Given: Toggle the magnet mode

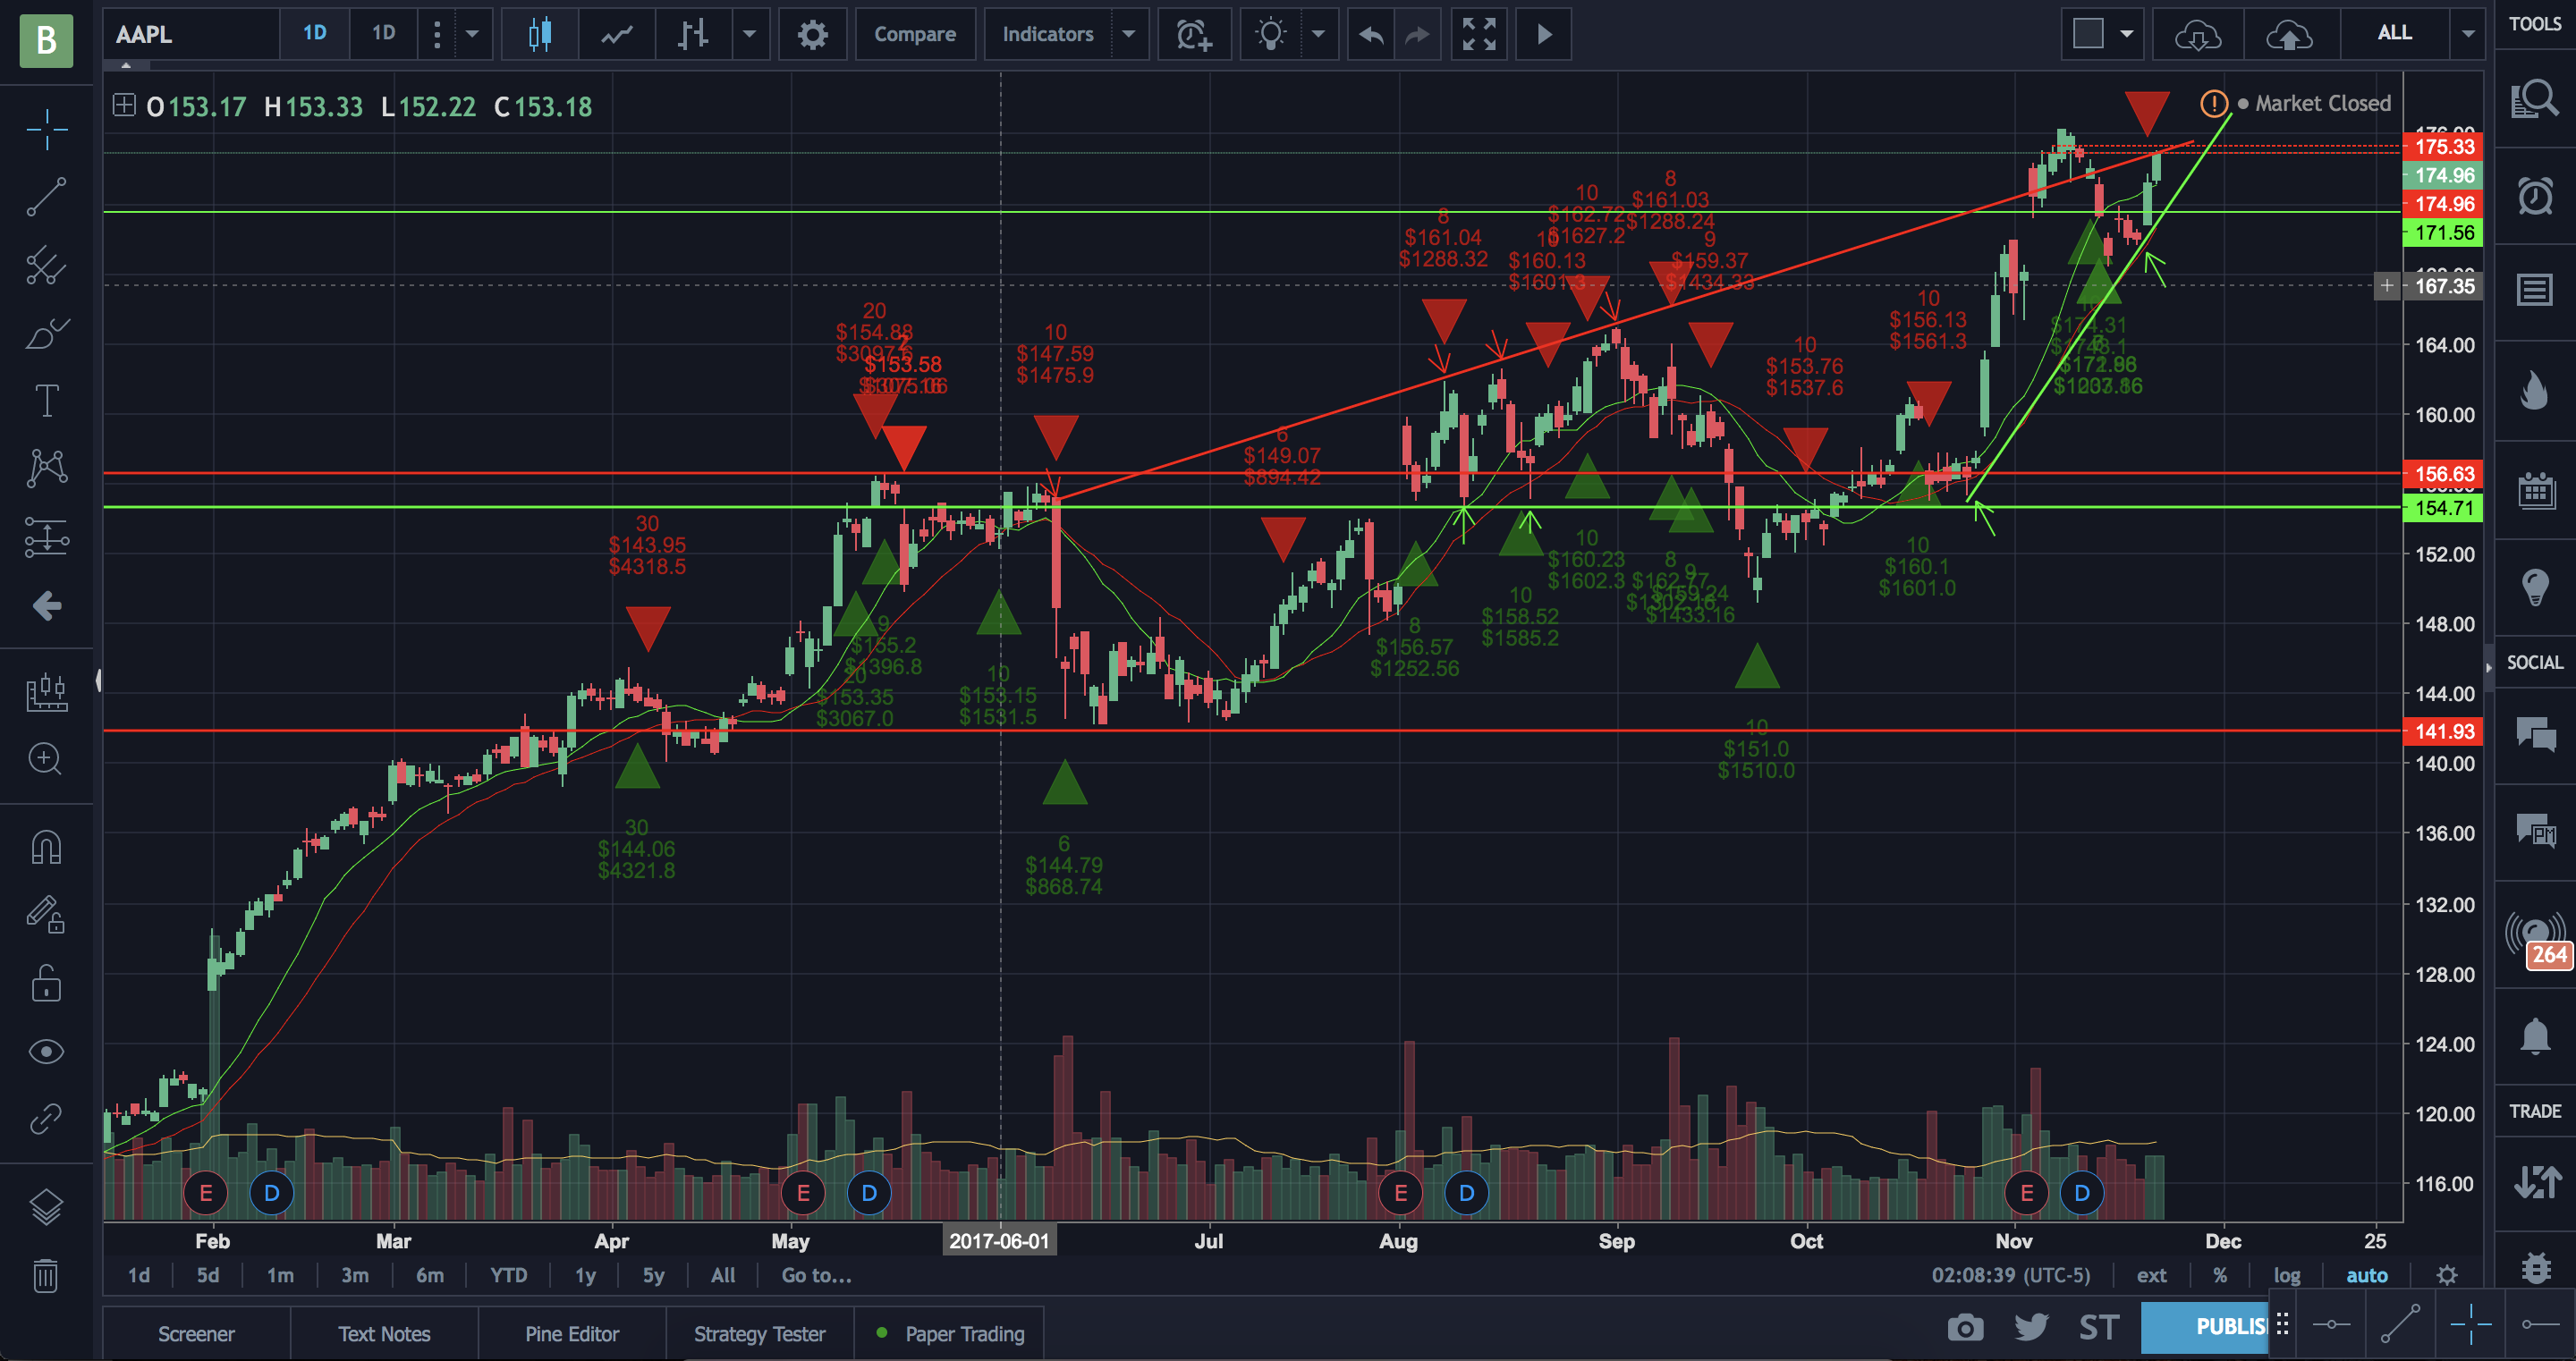Looking at the screenshot, I should [46, 848].
